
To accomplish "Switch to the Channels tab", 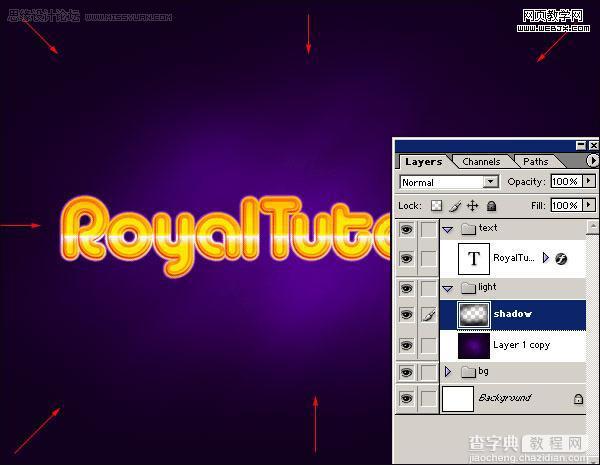I will tap(481, 162).
